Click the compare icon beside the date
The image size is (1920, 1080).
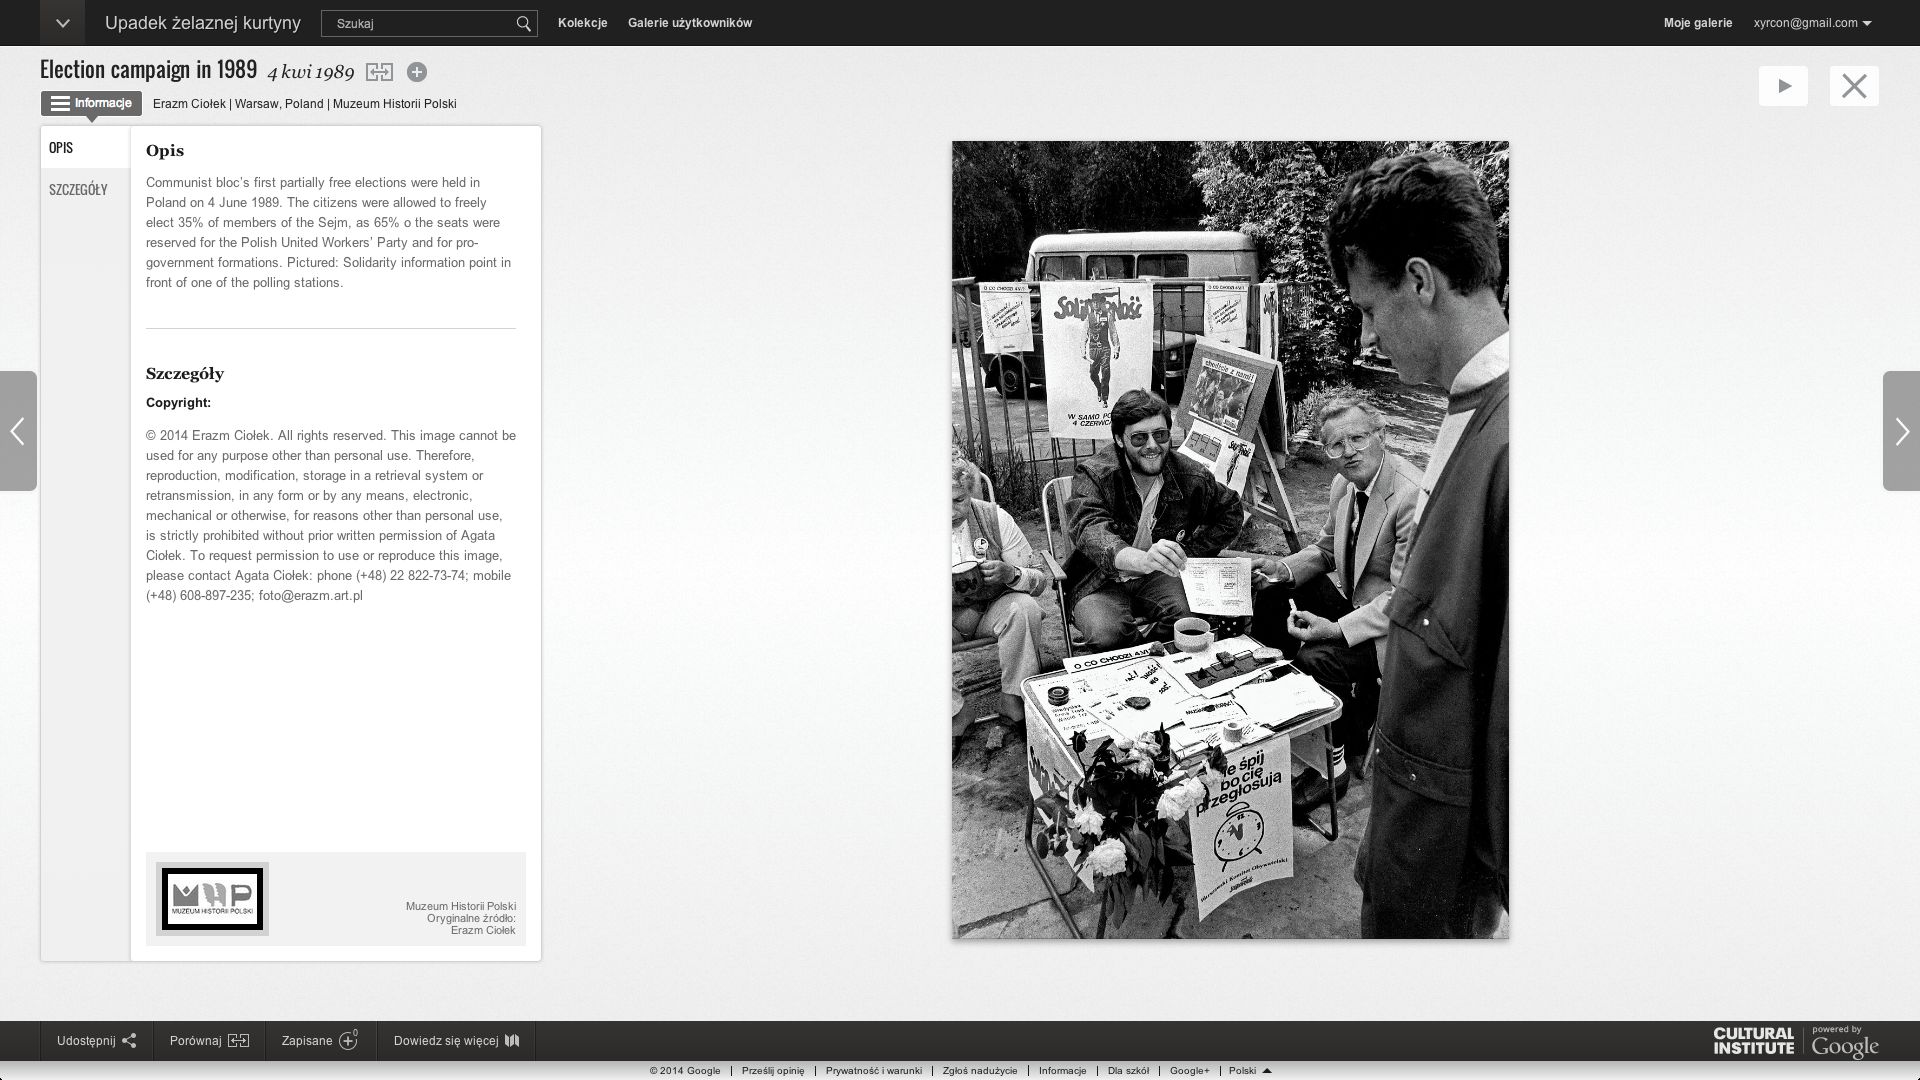(379, 72)
